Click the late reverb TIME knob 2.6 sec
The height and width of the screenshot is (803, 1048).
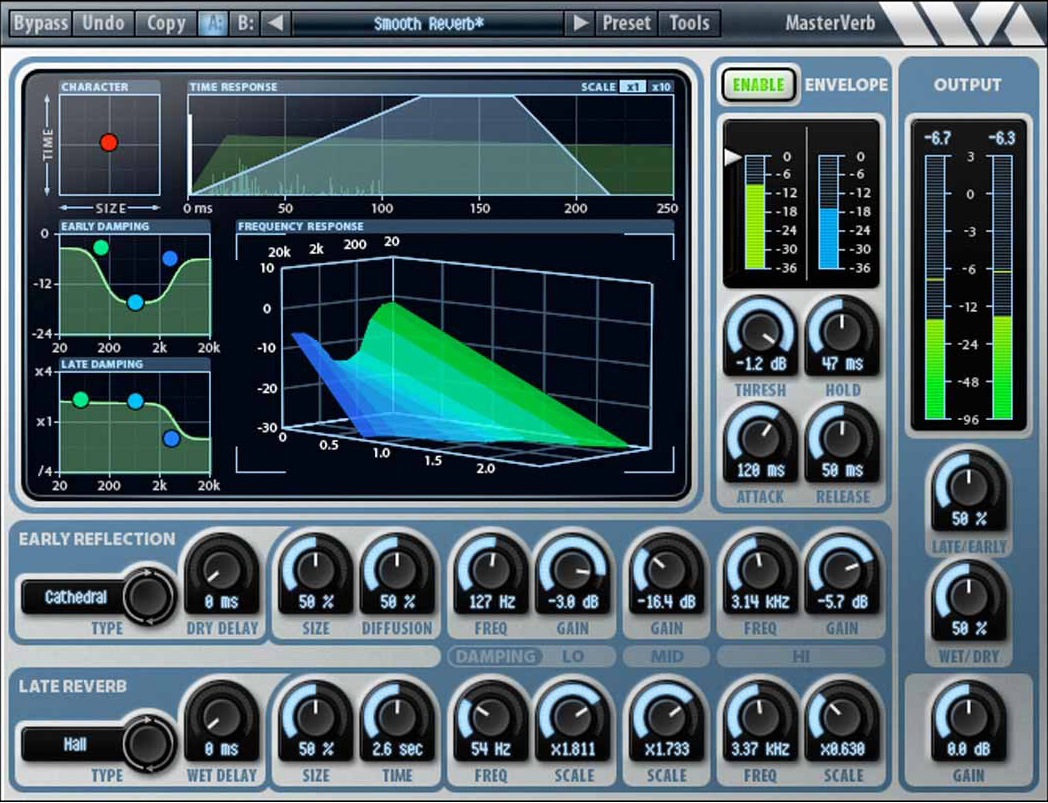(397, 717)
